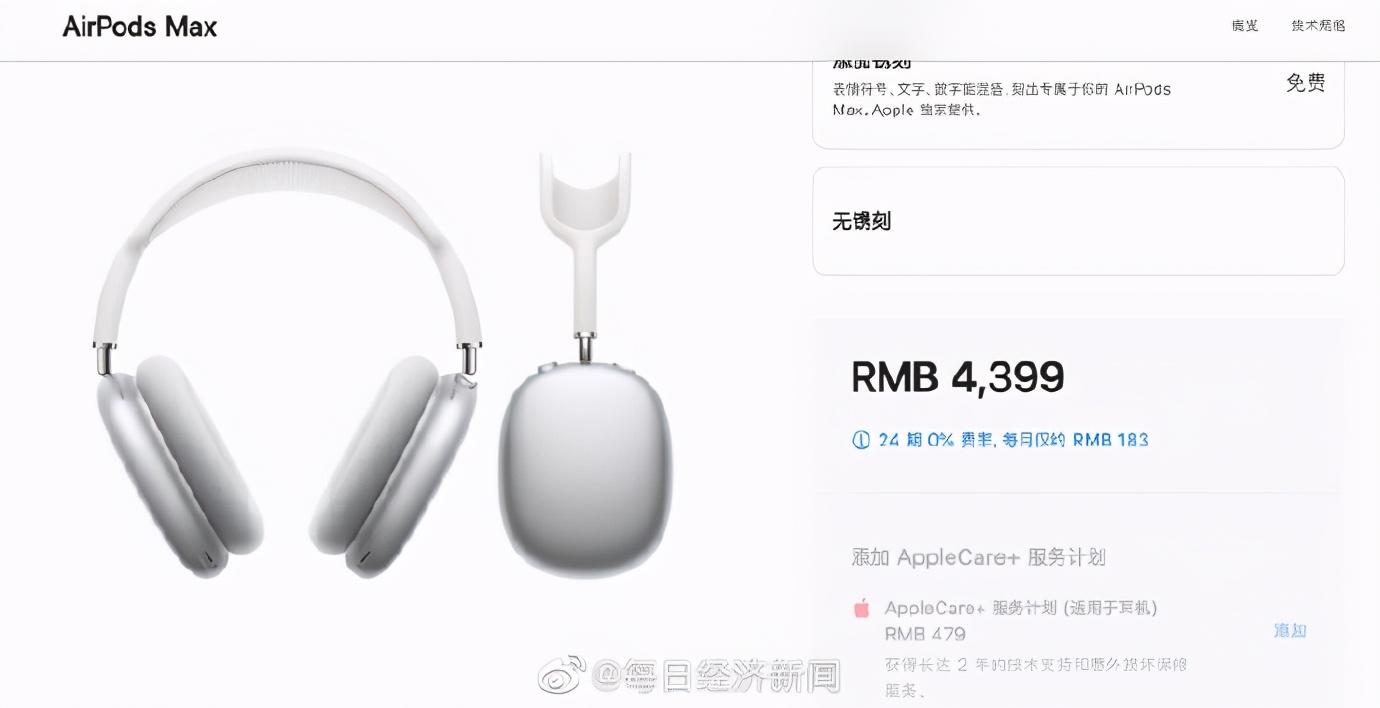
Task: Click the 添加 link for AppleCare+
Action: pyautogui.click(x=1290, y=630)
